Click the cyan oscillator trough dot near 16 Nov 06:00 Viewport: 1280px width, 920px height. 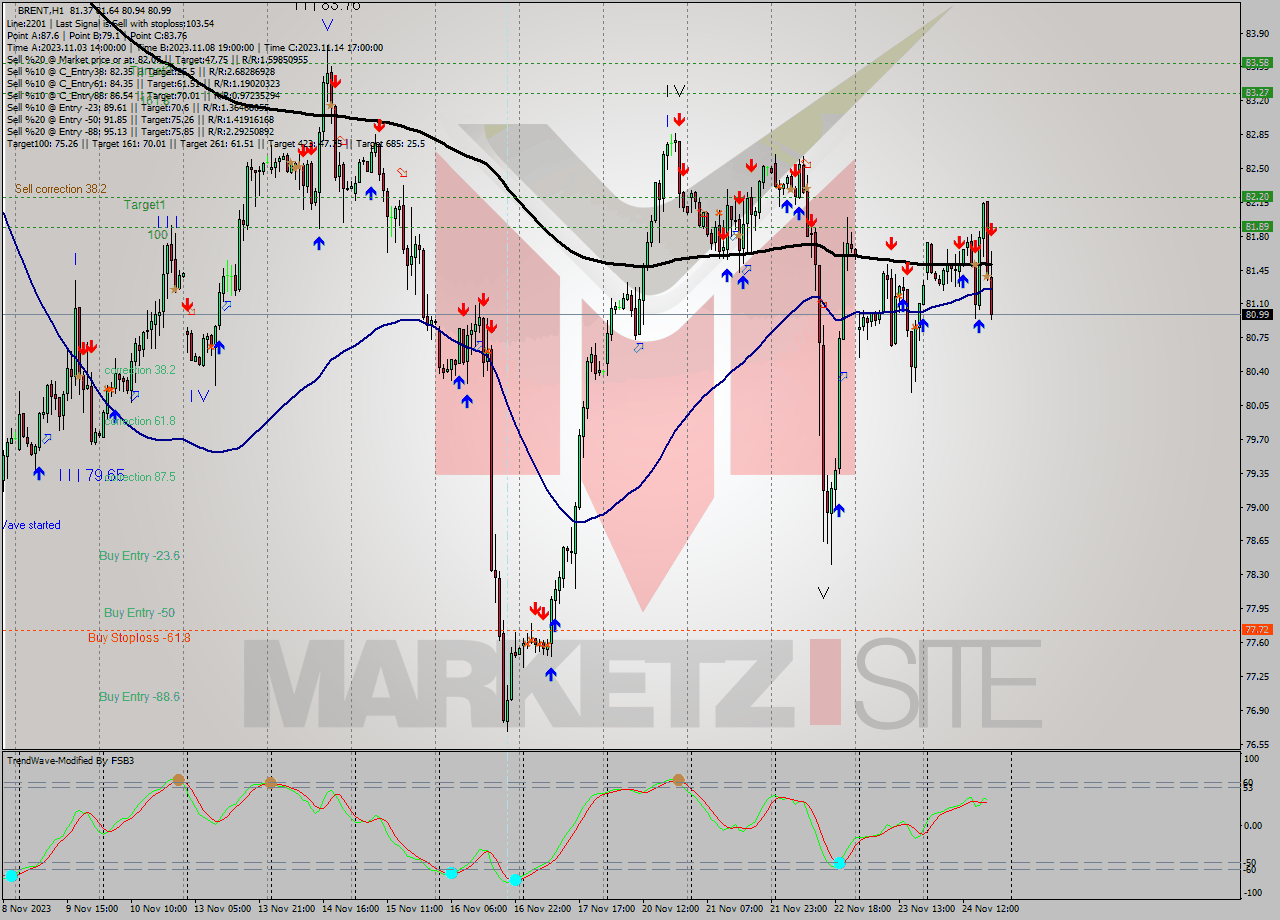click(451, 873)
